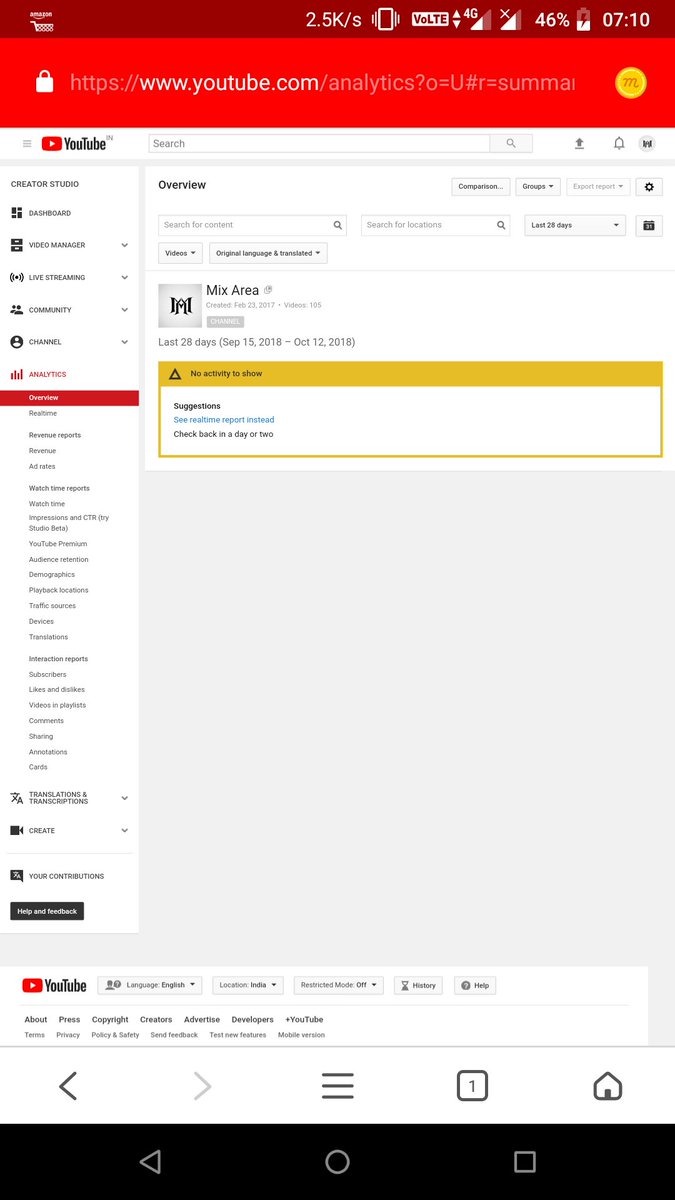Open the Location: India footer dropdown
675x1200 pixels.
(248, 985)
